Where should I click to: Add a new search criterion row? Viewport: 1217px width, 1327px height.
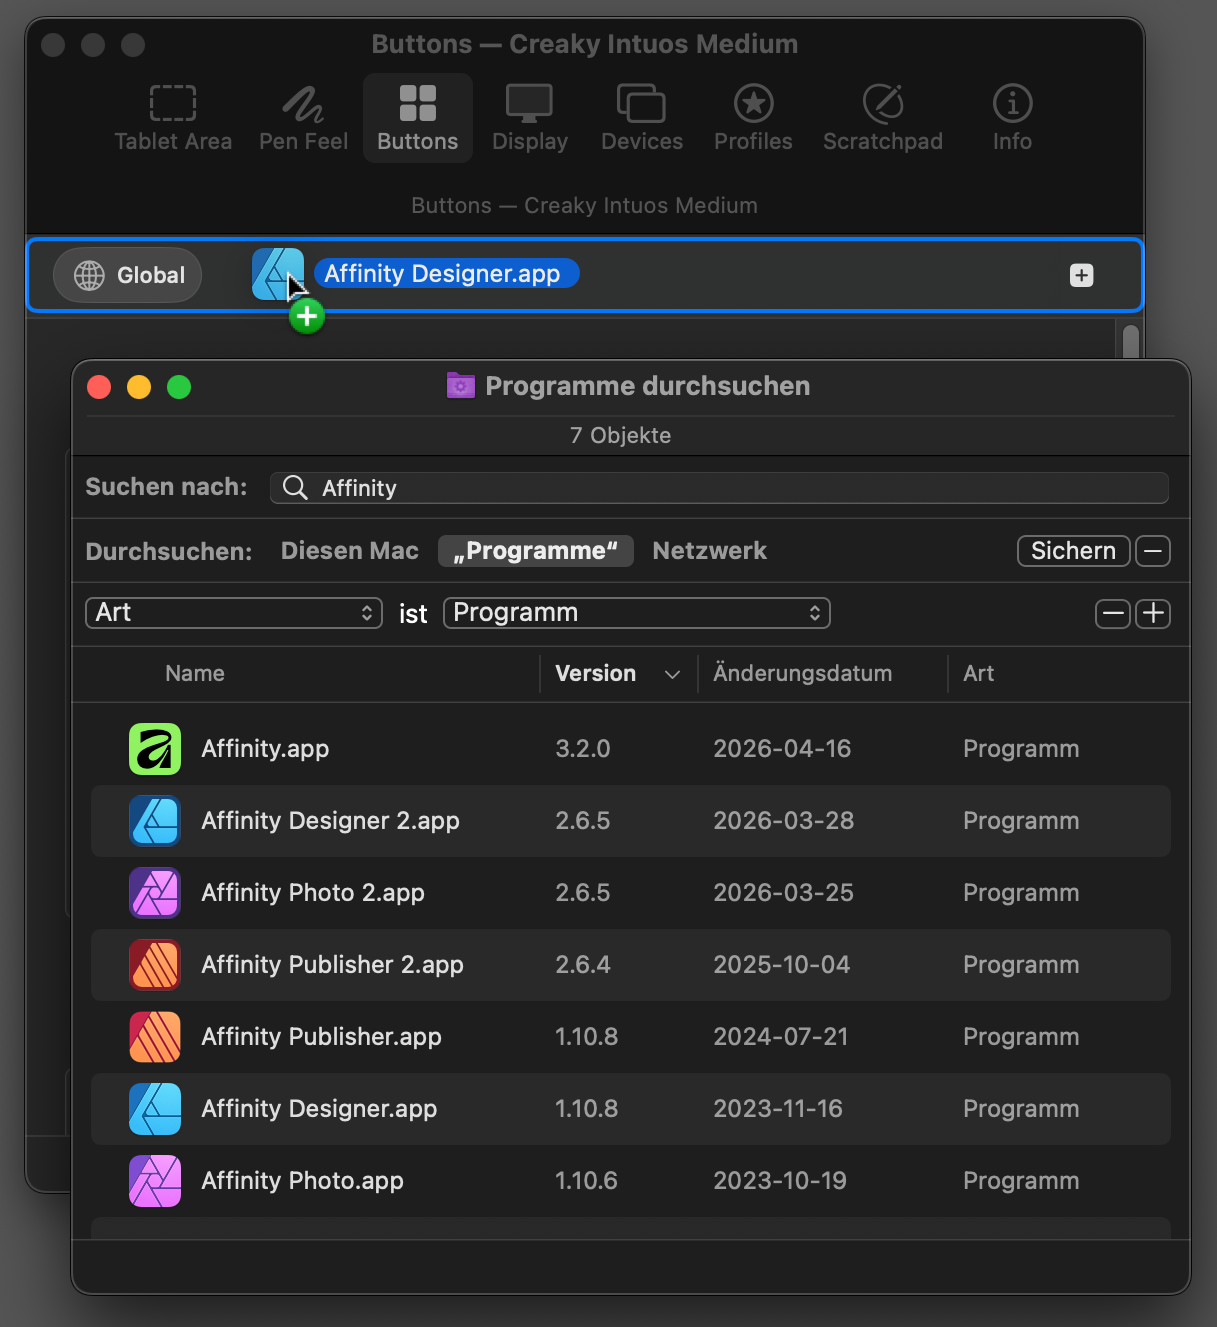tap(1153, 613)
